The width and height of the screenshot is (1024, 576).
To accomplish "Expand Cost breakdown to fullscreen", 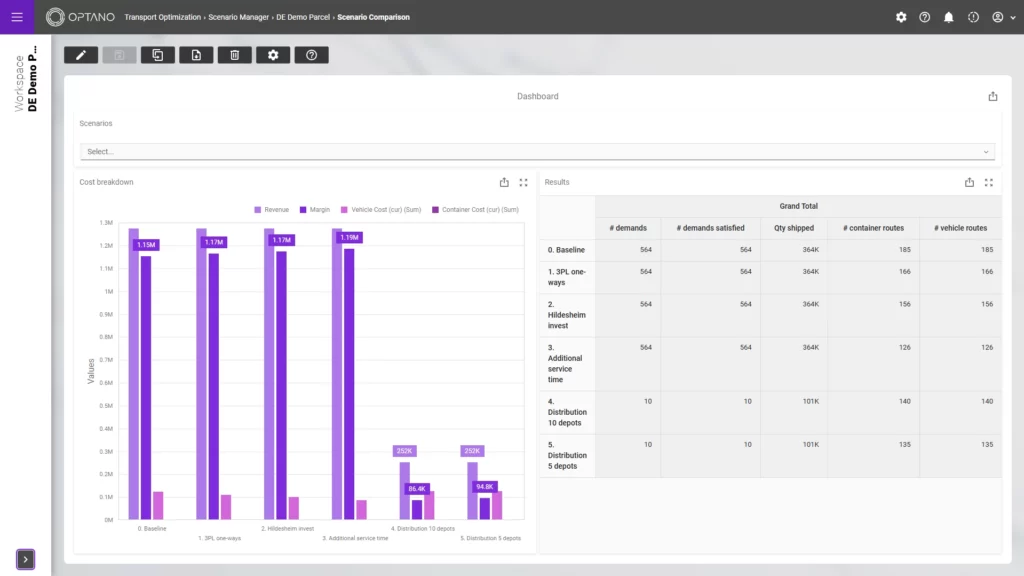I will click(523, 182).
